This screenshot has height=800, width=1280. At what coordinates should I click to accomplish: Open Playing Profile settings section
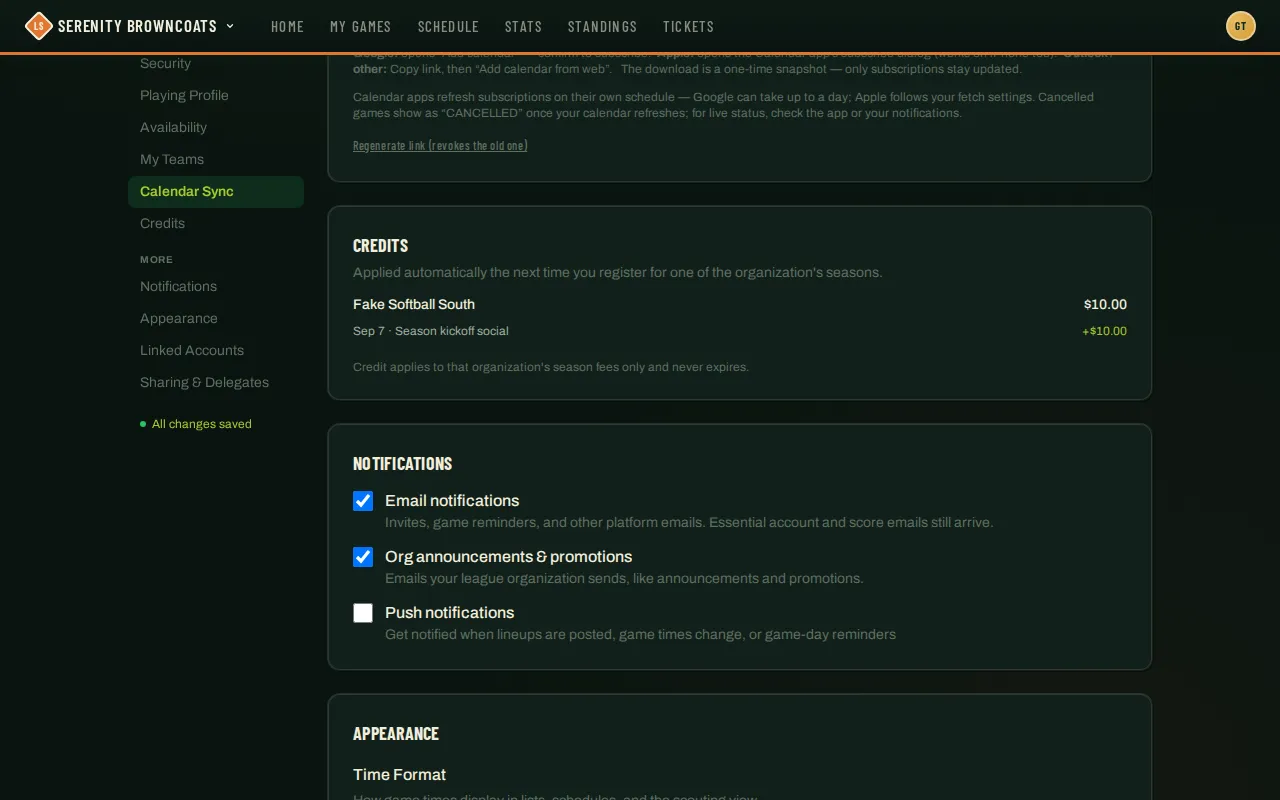tap(216, 95)
